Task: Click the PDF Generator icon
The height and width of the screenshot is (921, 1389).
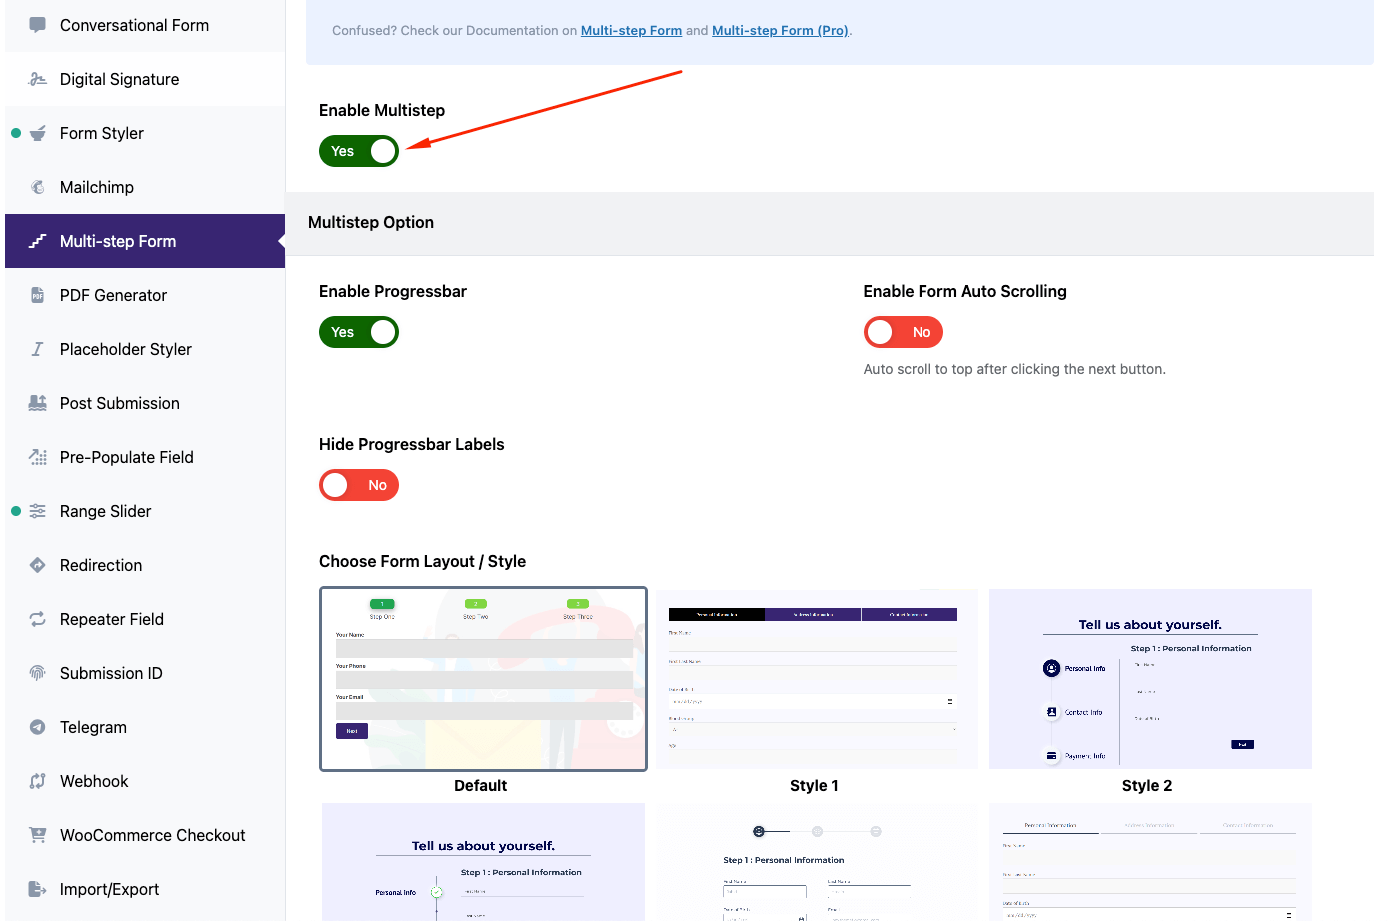Action: [39, 295]
